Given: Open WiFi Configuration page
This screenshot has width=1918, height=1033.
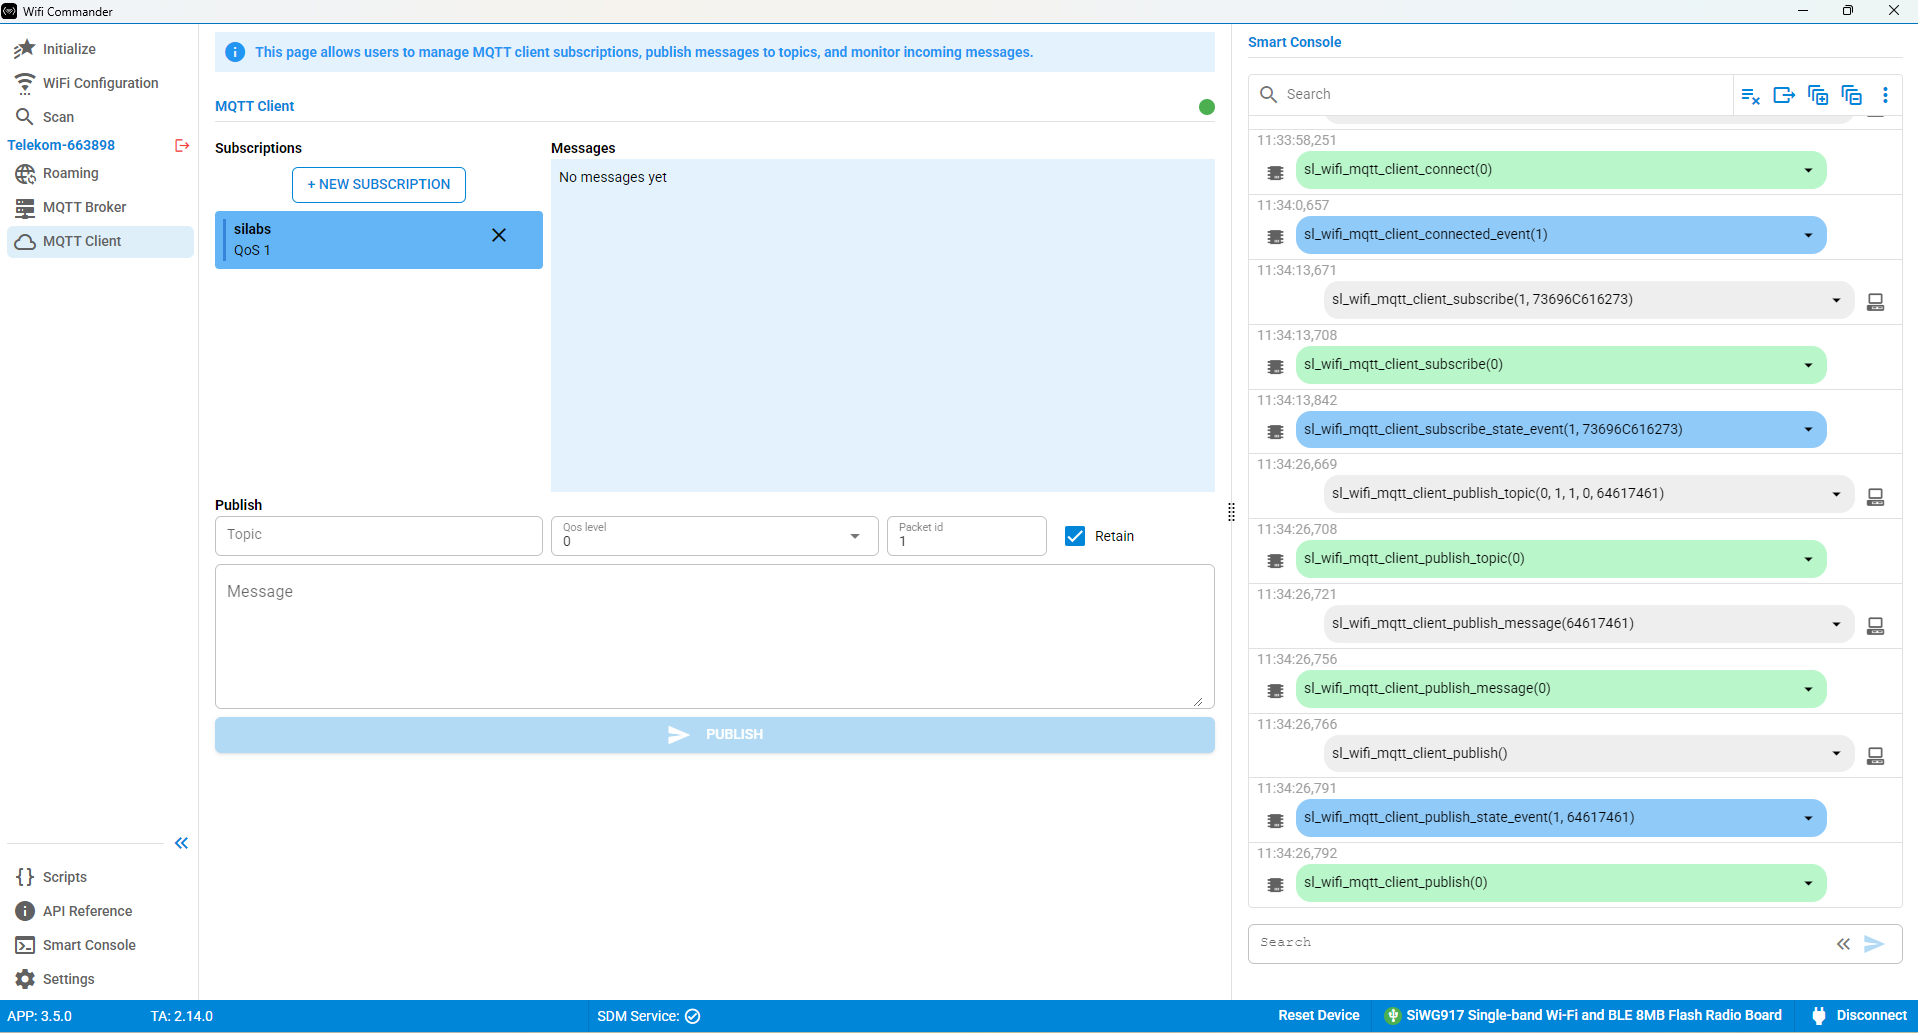Looking at the screenshot, I should pyautogui.click(x=100, y=83).
